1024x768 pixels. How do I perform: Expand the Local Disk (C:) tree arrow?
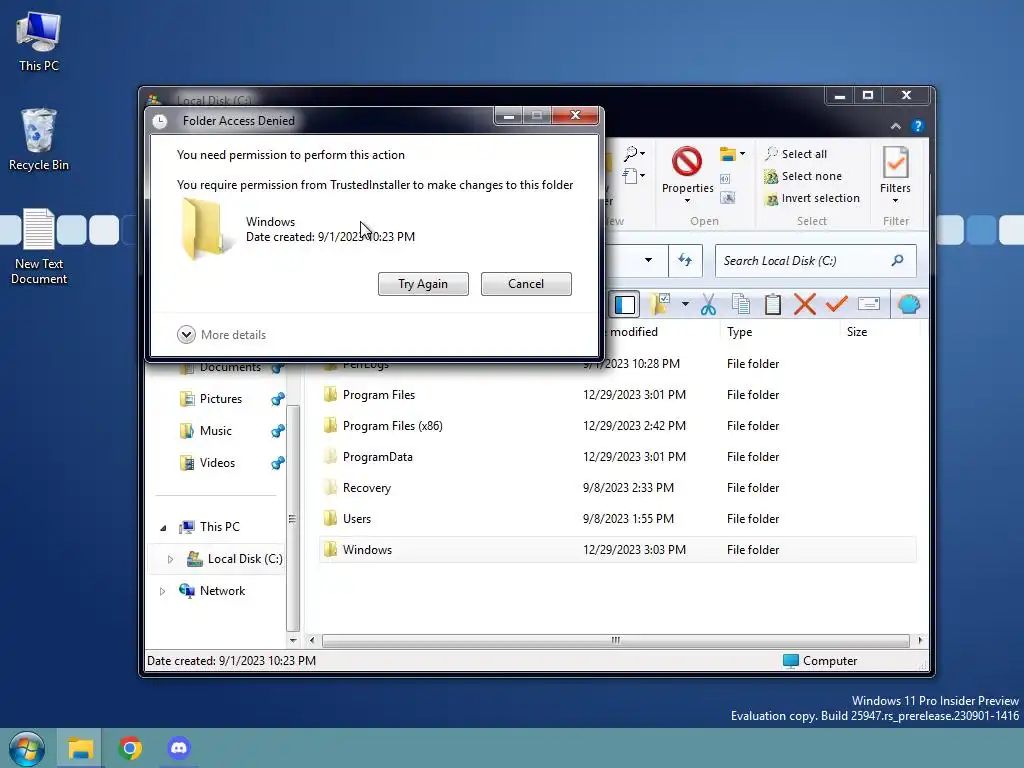170,560
